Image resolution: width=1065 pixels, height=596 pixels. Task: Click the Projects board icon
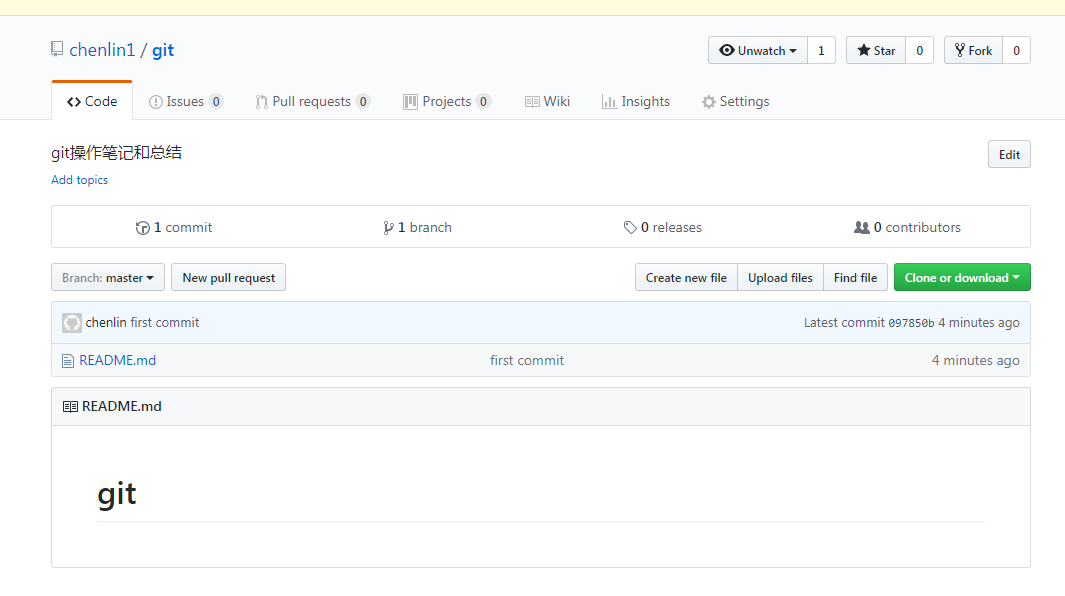click(410, 102)
